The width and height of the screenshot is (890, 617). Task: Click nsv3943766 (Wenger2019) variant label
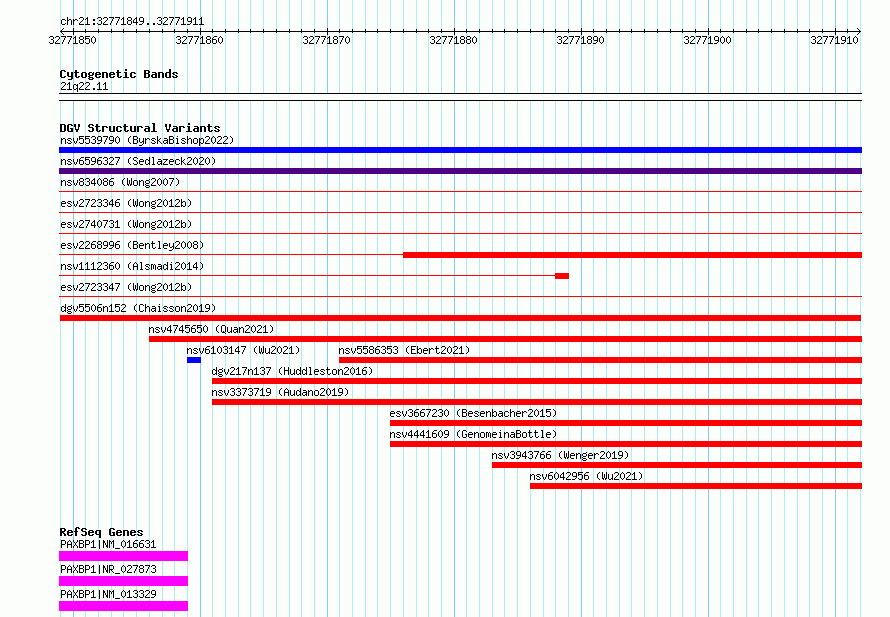(560, 455)
